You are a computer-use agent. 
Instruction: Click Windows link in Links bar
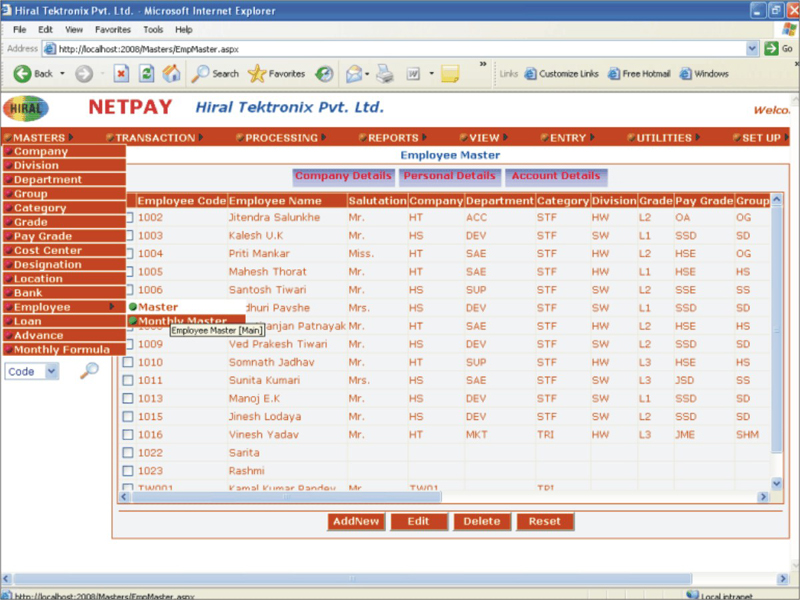click(x=704, y=74)
